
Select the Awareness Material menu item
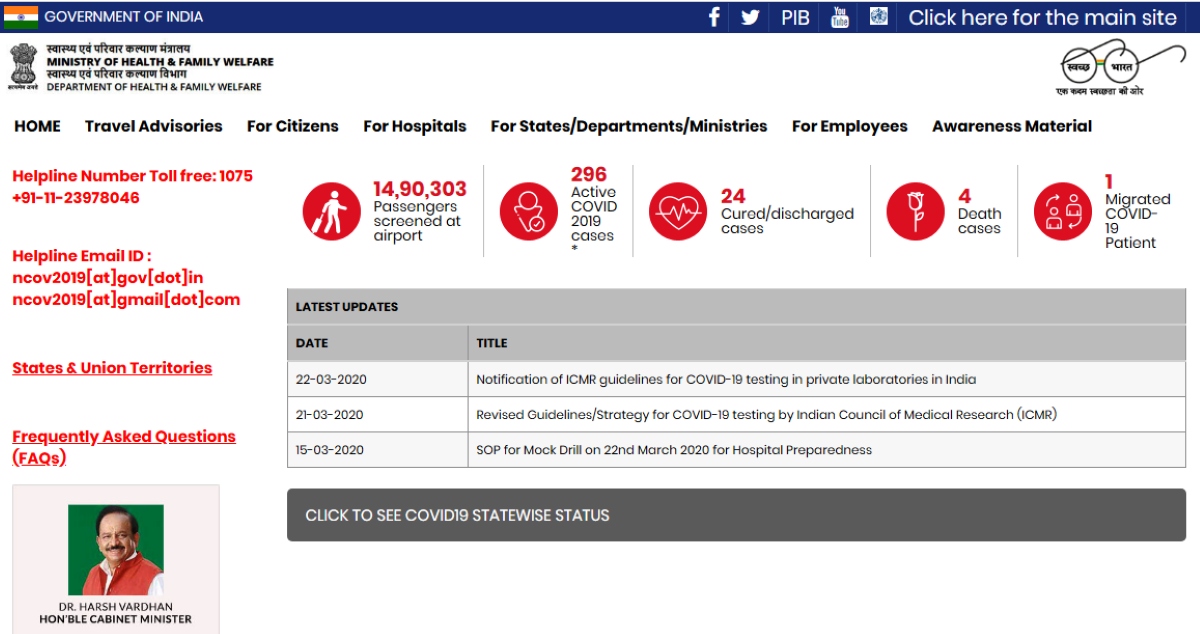click(x=1011, y=126)
